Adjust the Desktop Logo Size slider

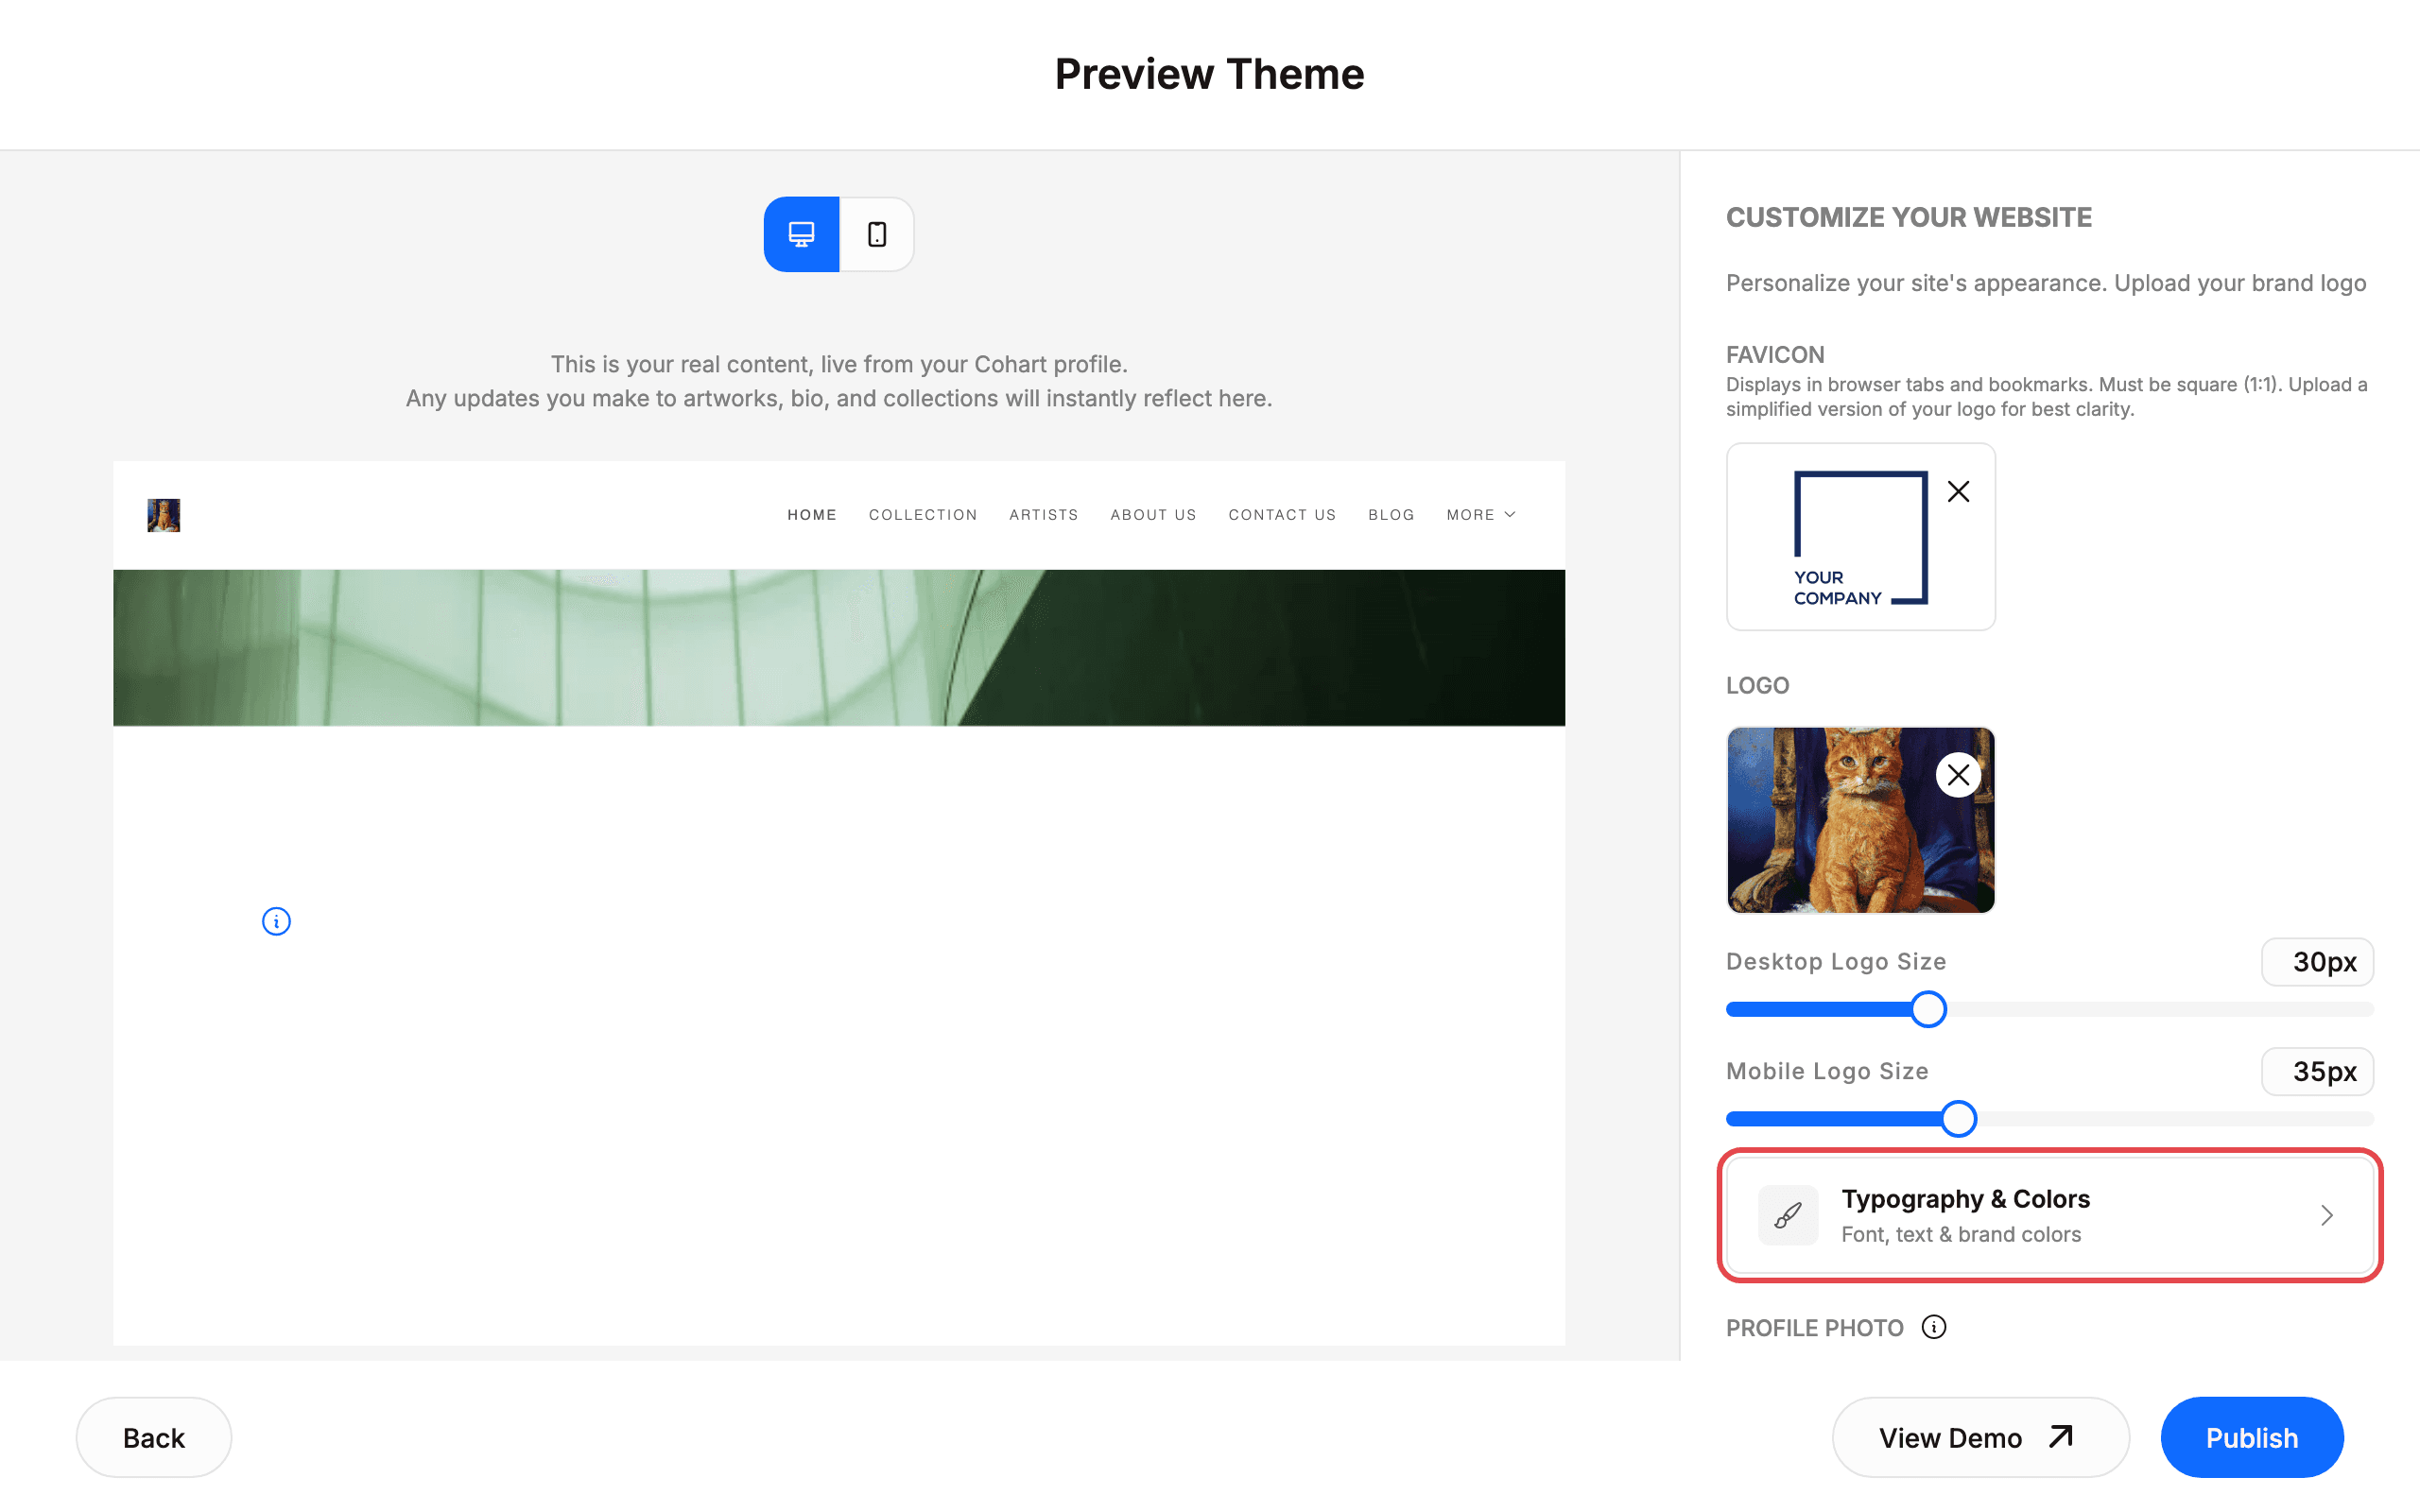(x=1928, y=1009)
